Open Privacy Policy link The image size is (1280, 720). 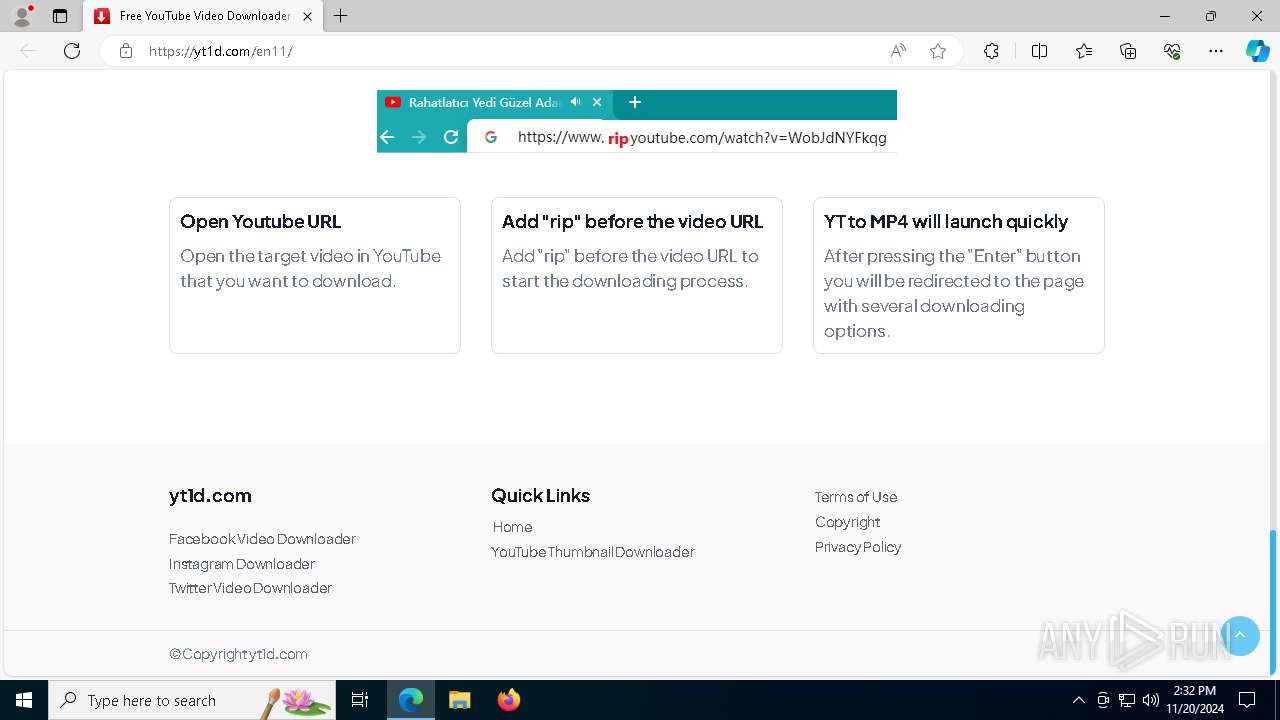(x=858, y=547)
